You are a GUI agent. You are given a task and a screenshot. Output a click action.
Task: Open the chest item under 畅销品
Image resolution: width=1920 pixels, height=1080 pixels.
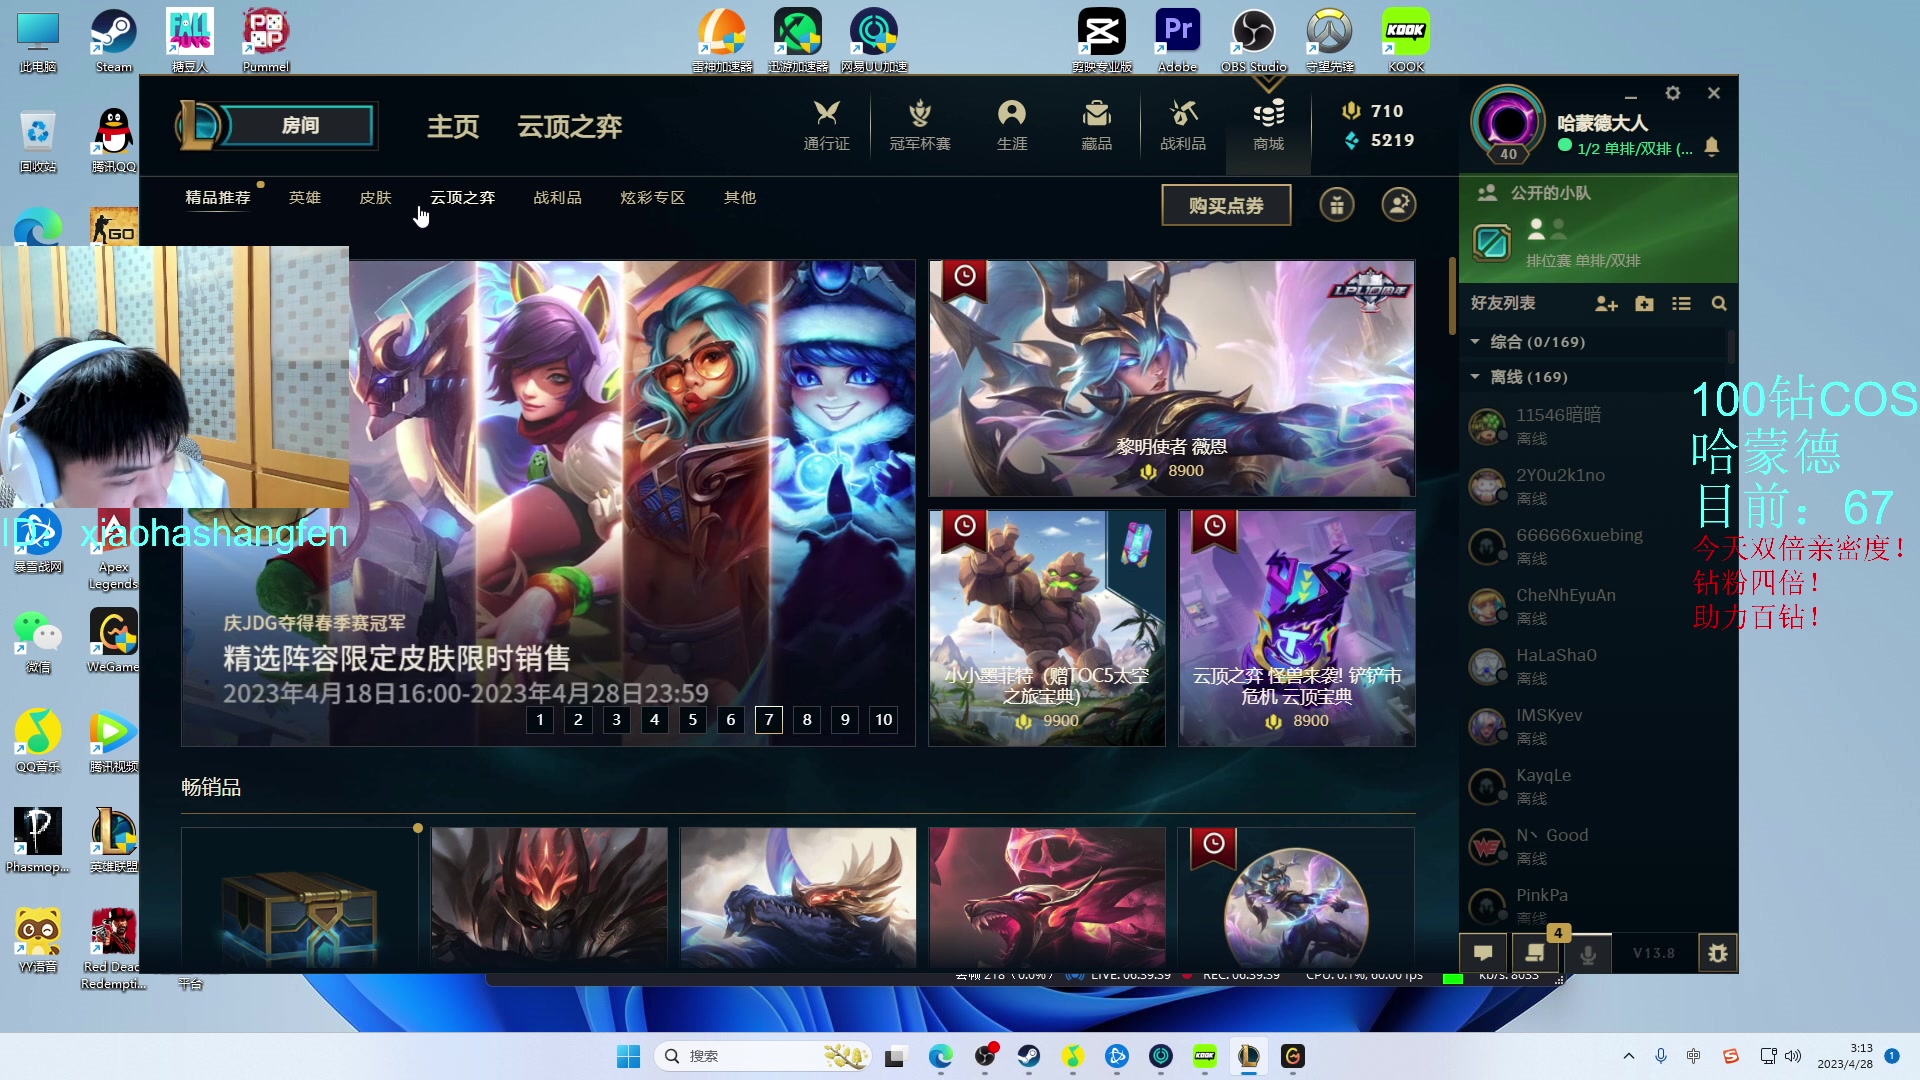coord(299,897)
